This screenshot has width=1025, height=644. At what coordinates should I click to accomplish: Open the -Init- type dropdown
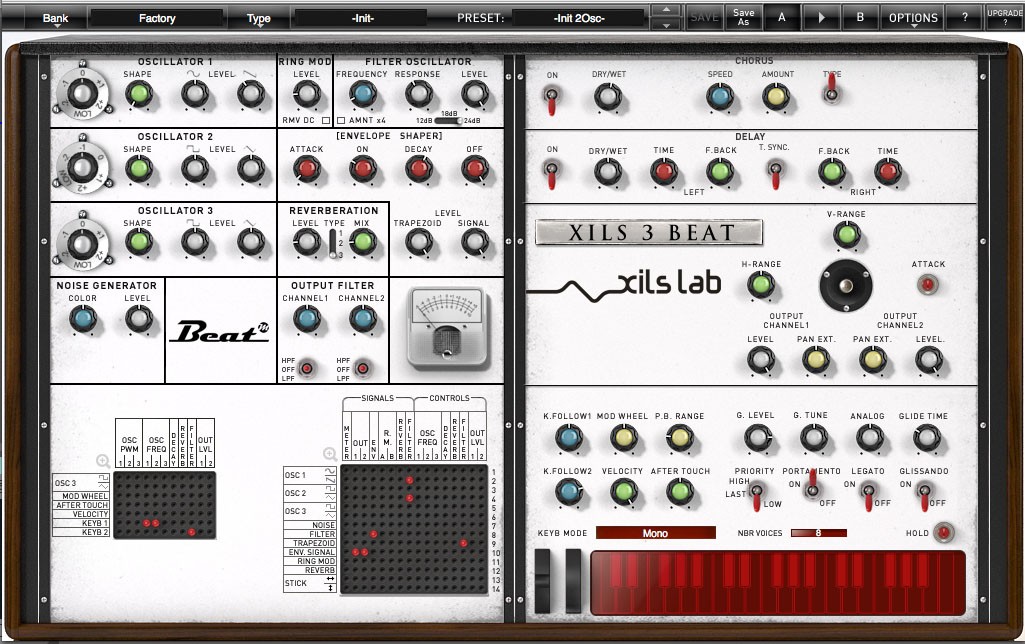(362, 18)
